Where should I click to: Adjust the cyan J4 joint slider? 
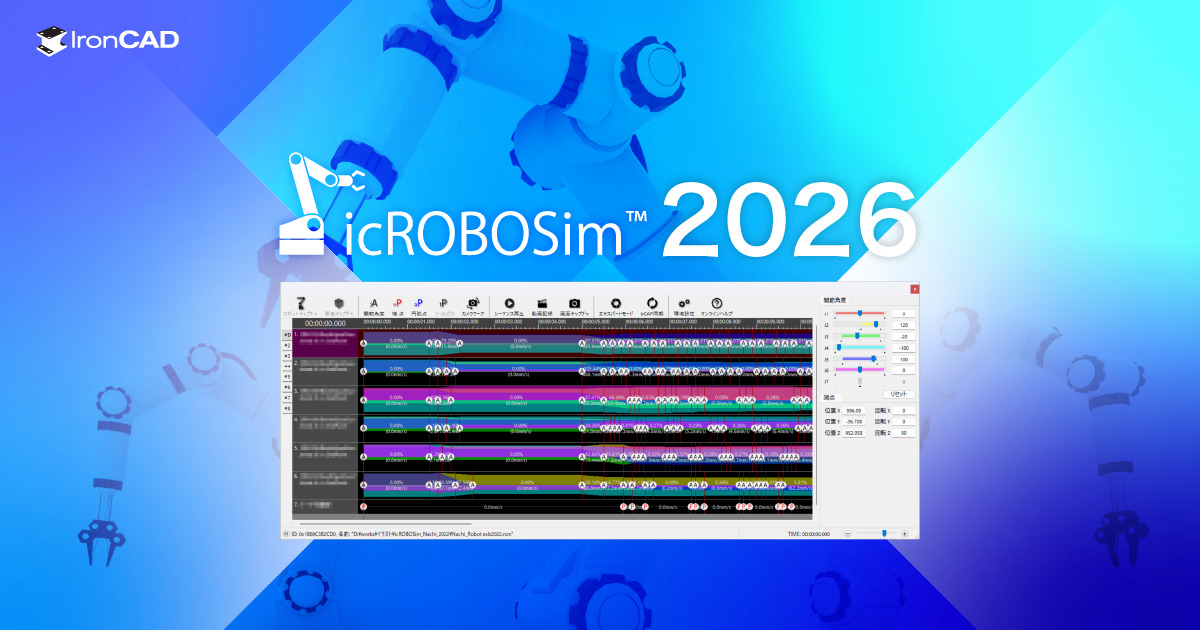(860, 347)
